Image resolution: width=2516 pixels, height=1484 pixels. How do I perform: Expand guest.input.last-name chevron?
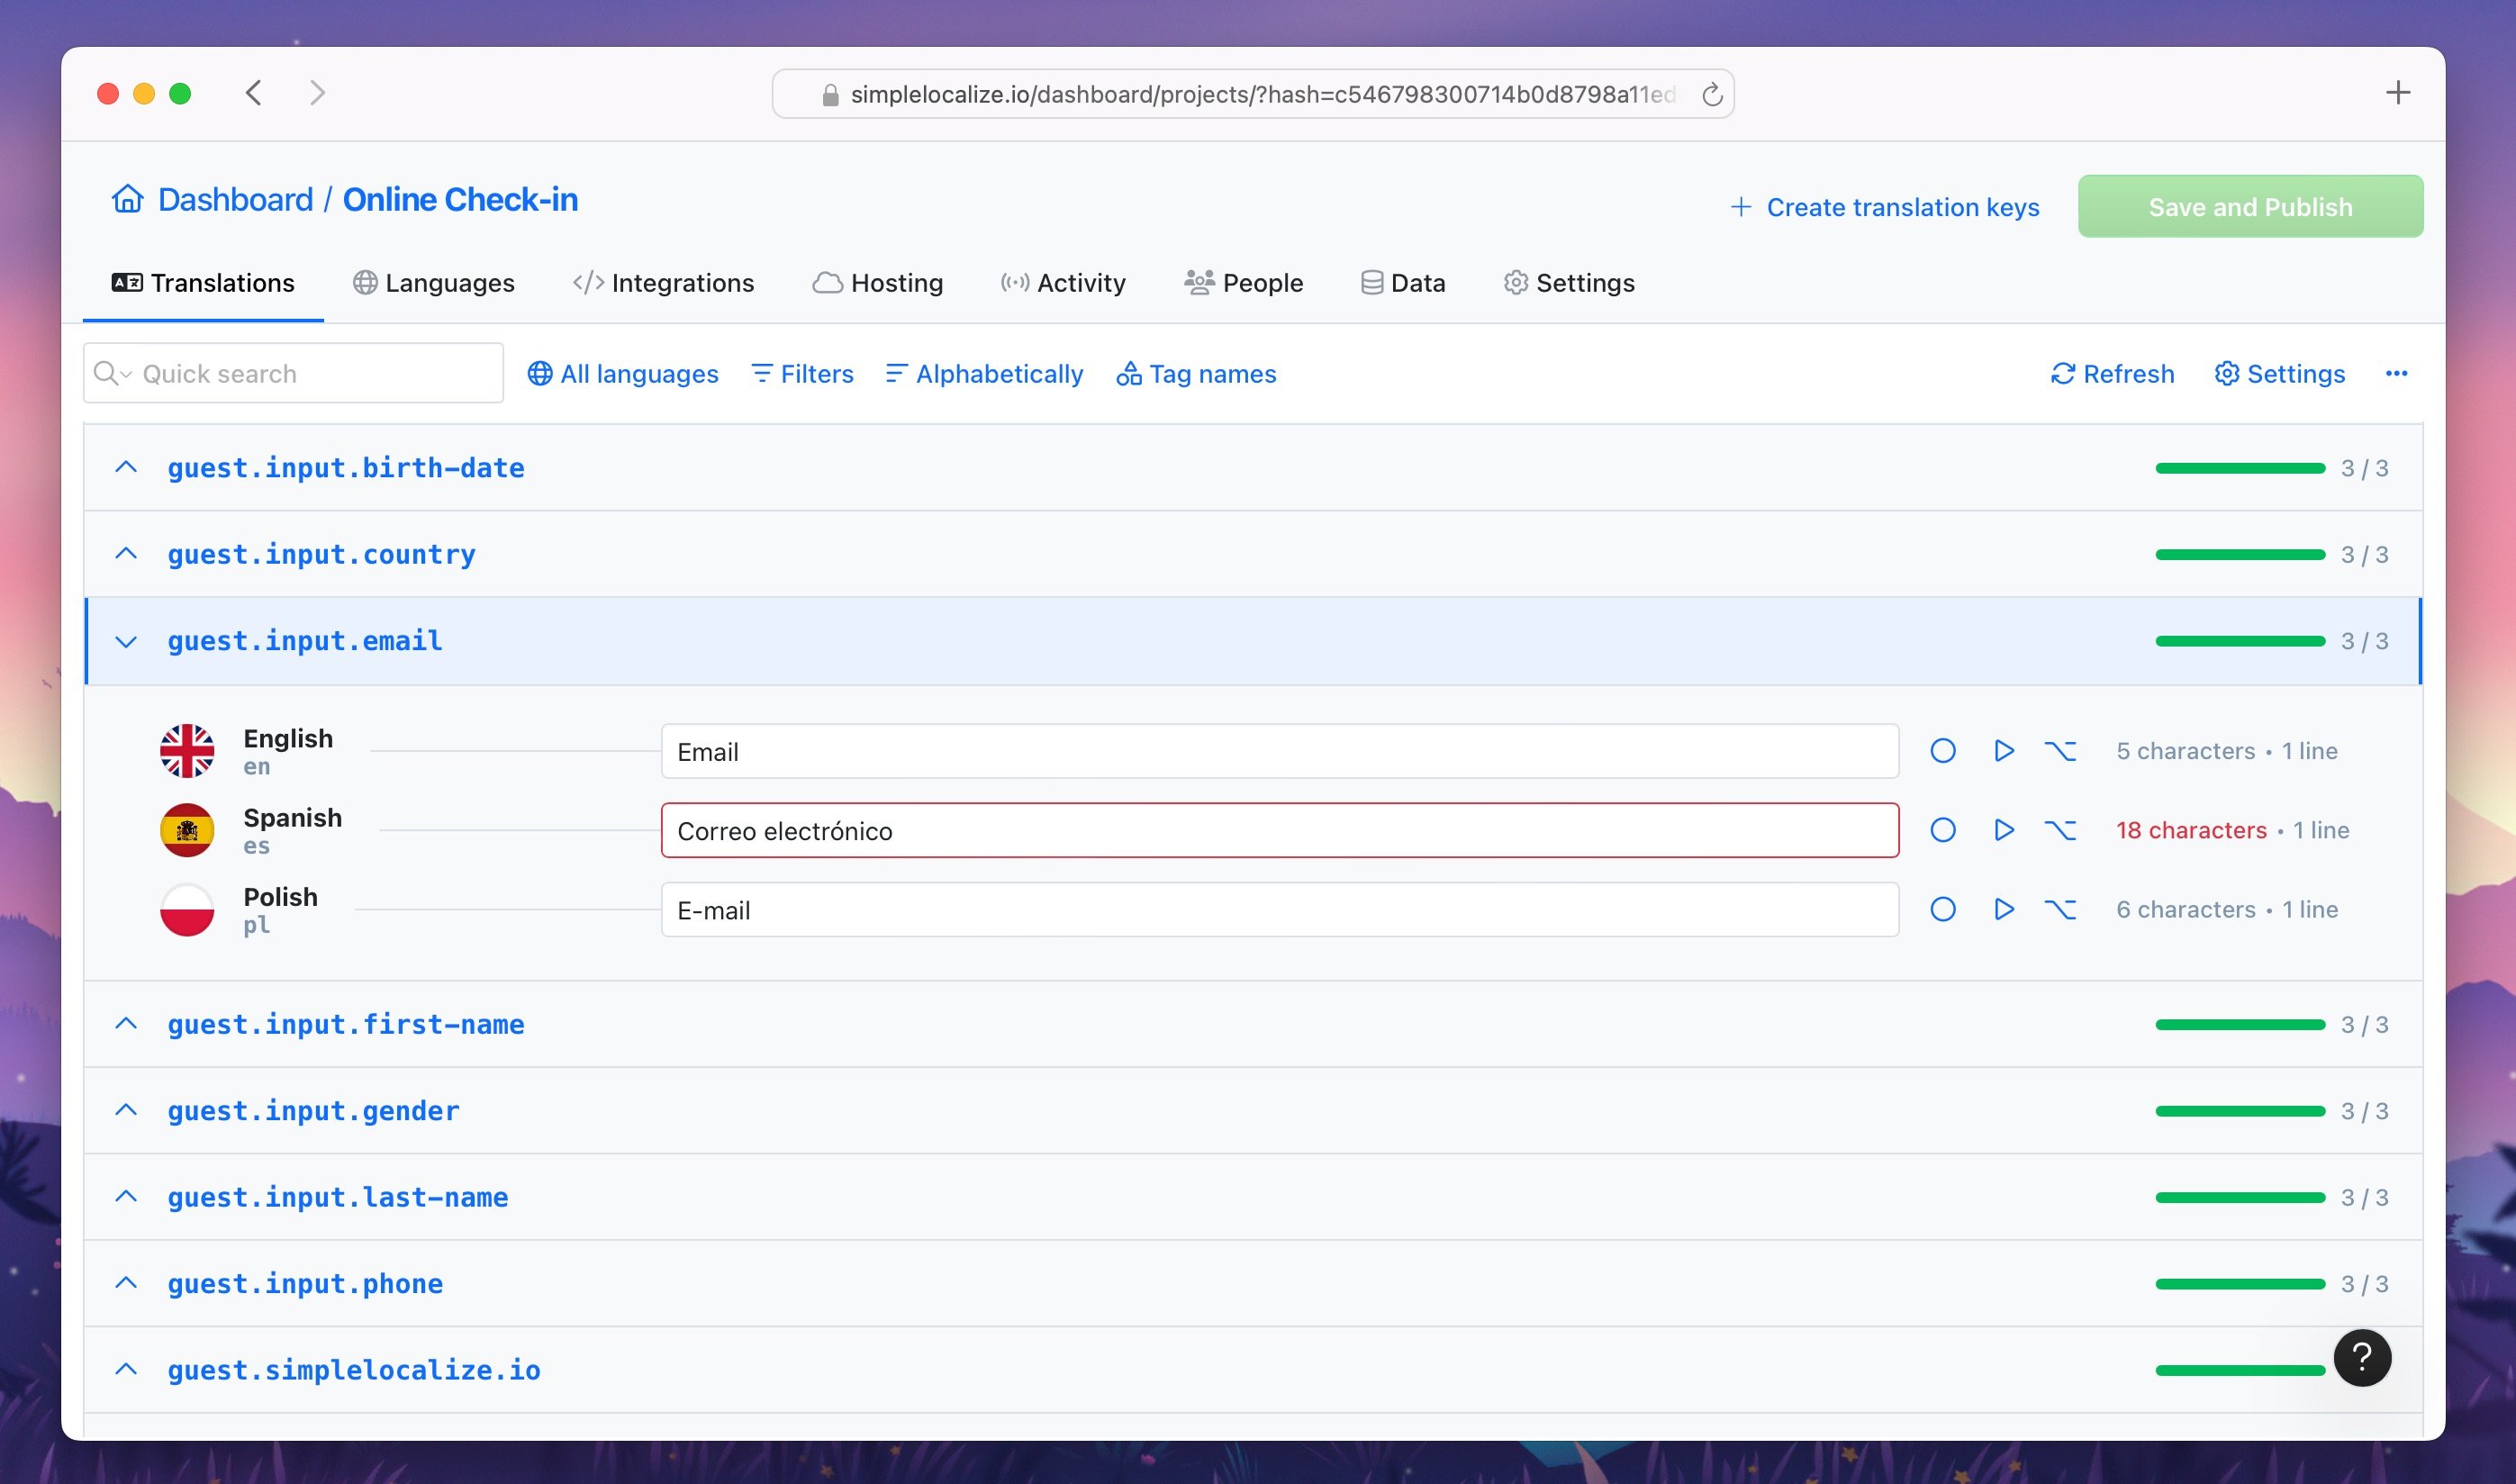(x=126, y=1196)
